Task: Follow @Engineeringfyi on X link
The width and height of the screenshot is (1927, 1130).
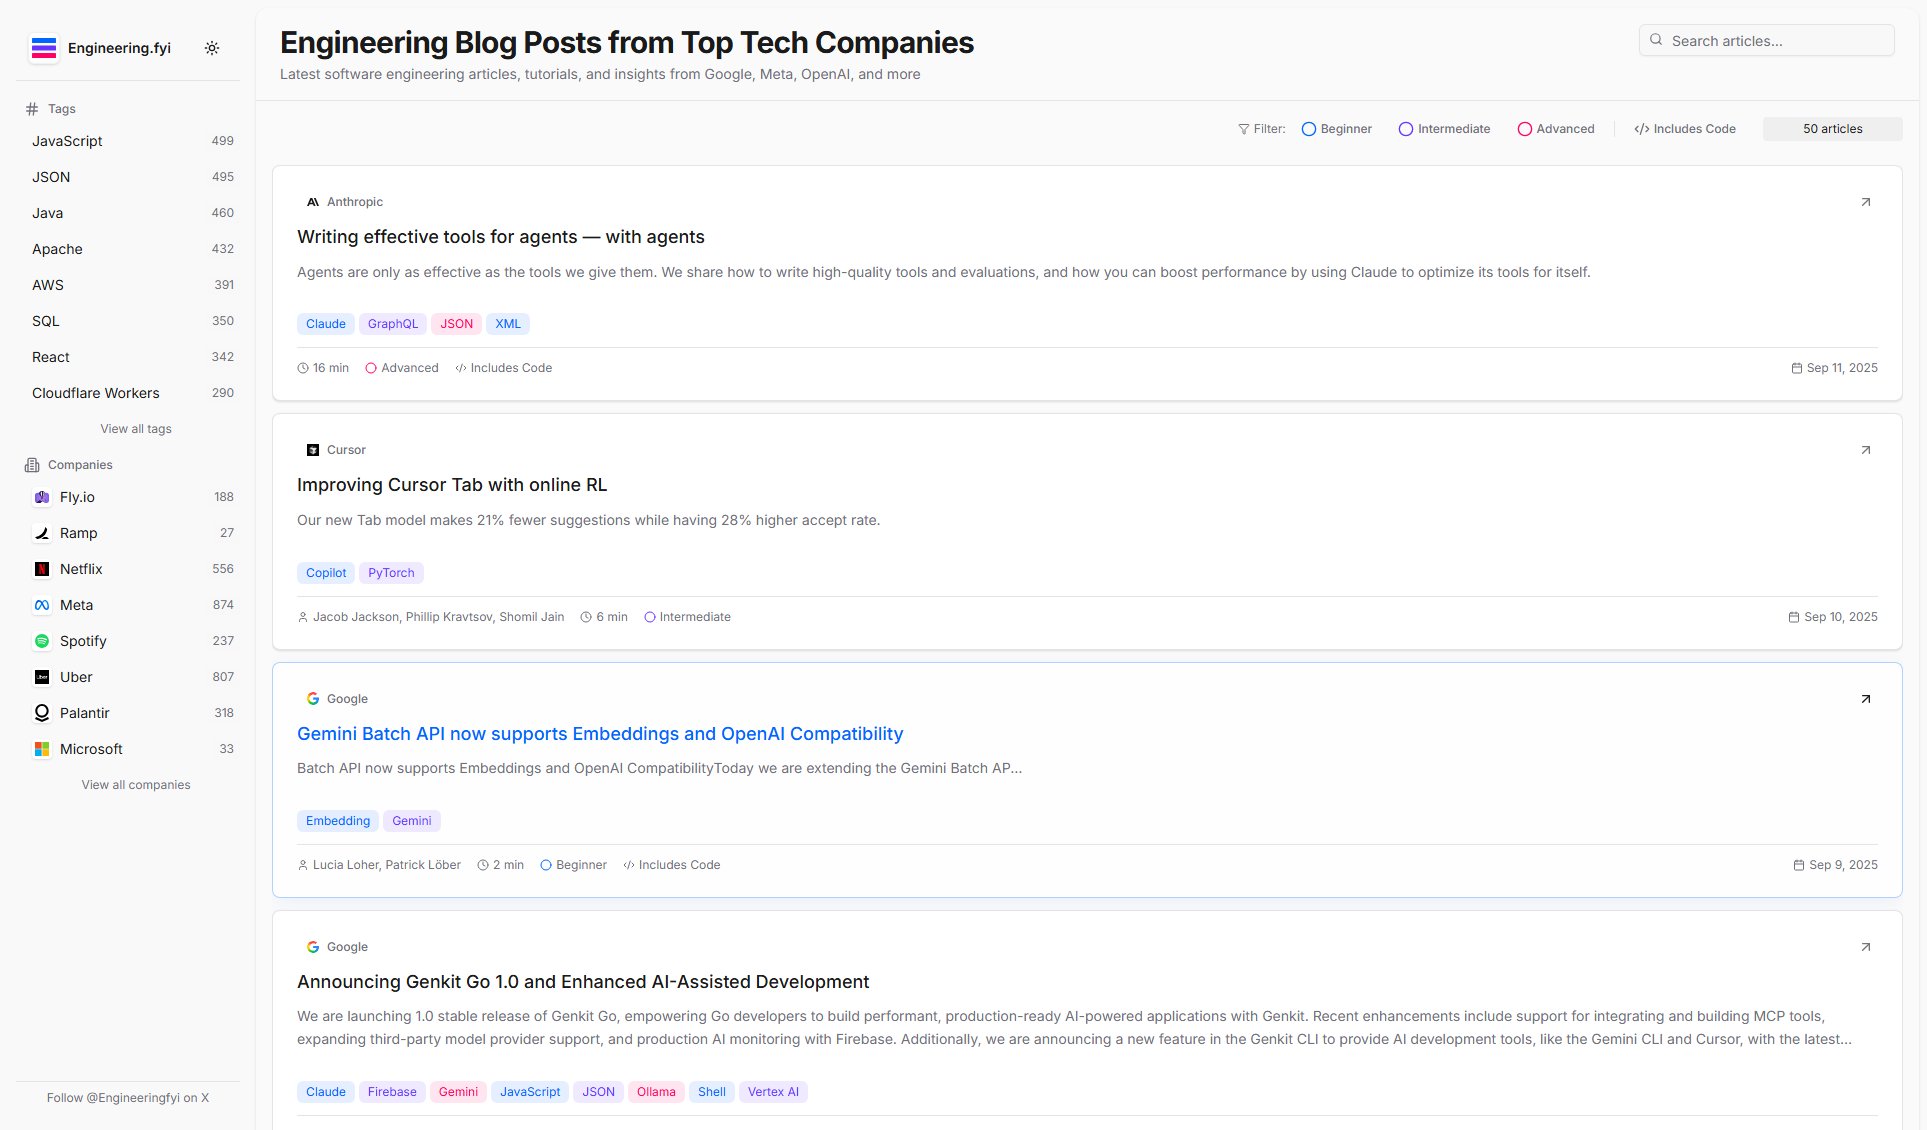Action: click(128, 1098)
